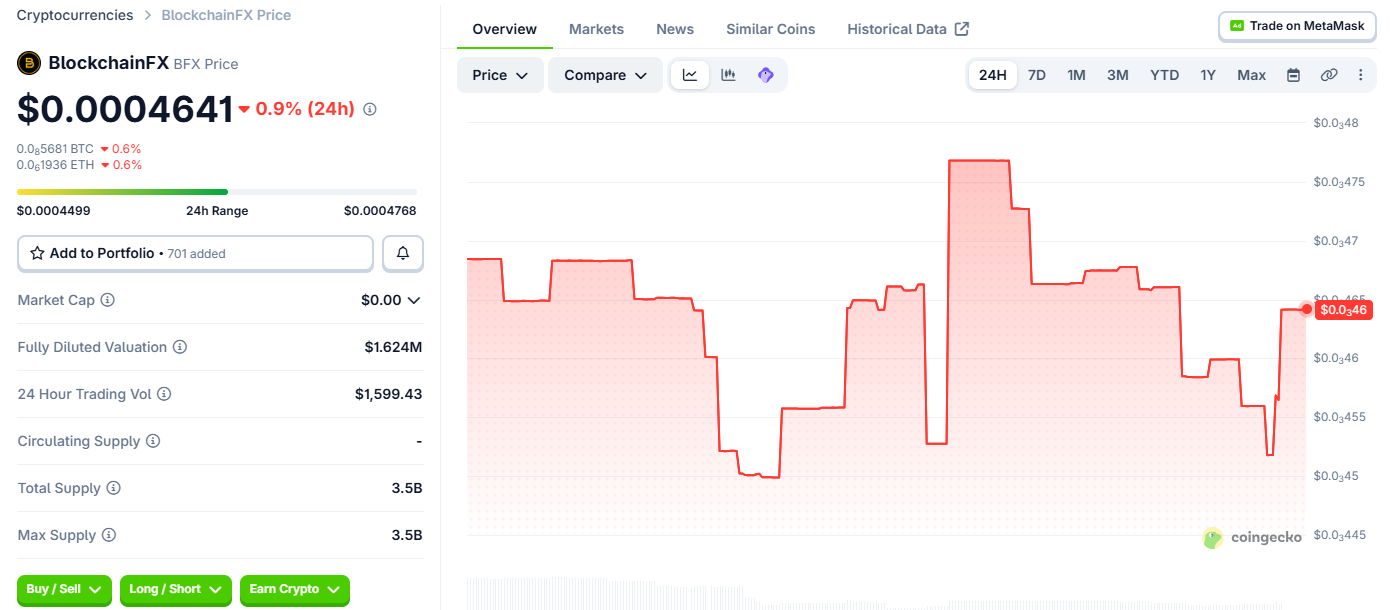Viewport: 1390px width, 610px height.
Task: Click external link icon beside Historical Data
Action: pyautogui.click(x=962, y=29)
